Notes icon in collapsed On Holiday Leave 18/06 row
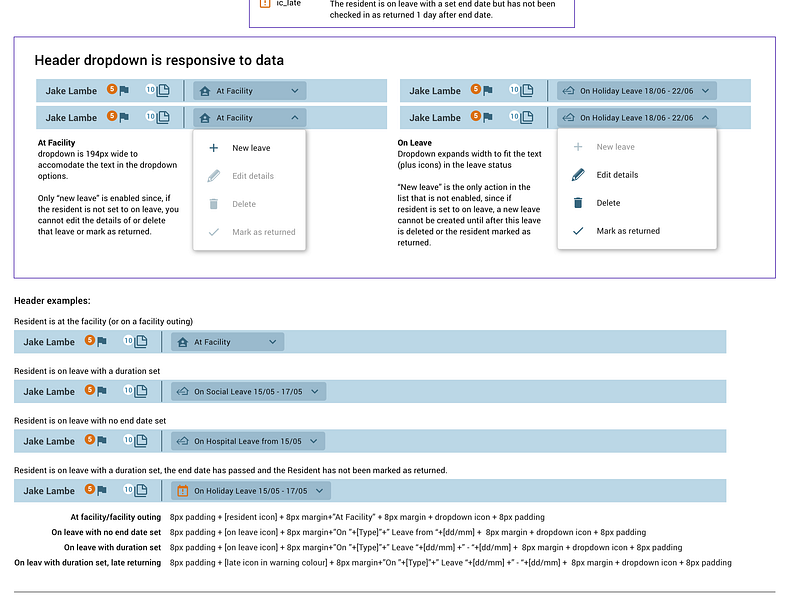The image size is (800, 600). coord(527,90)
